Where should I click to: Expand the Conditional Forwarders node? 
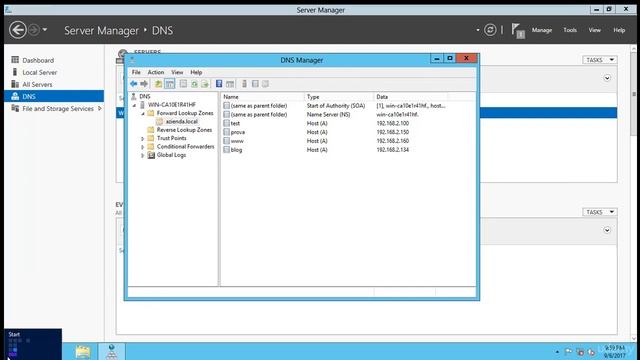pyautogui.click(x=142, y=147)
